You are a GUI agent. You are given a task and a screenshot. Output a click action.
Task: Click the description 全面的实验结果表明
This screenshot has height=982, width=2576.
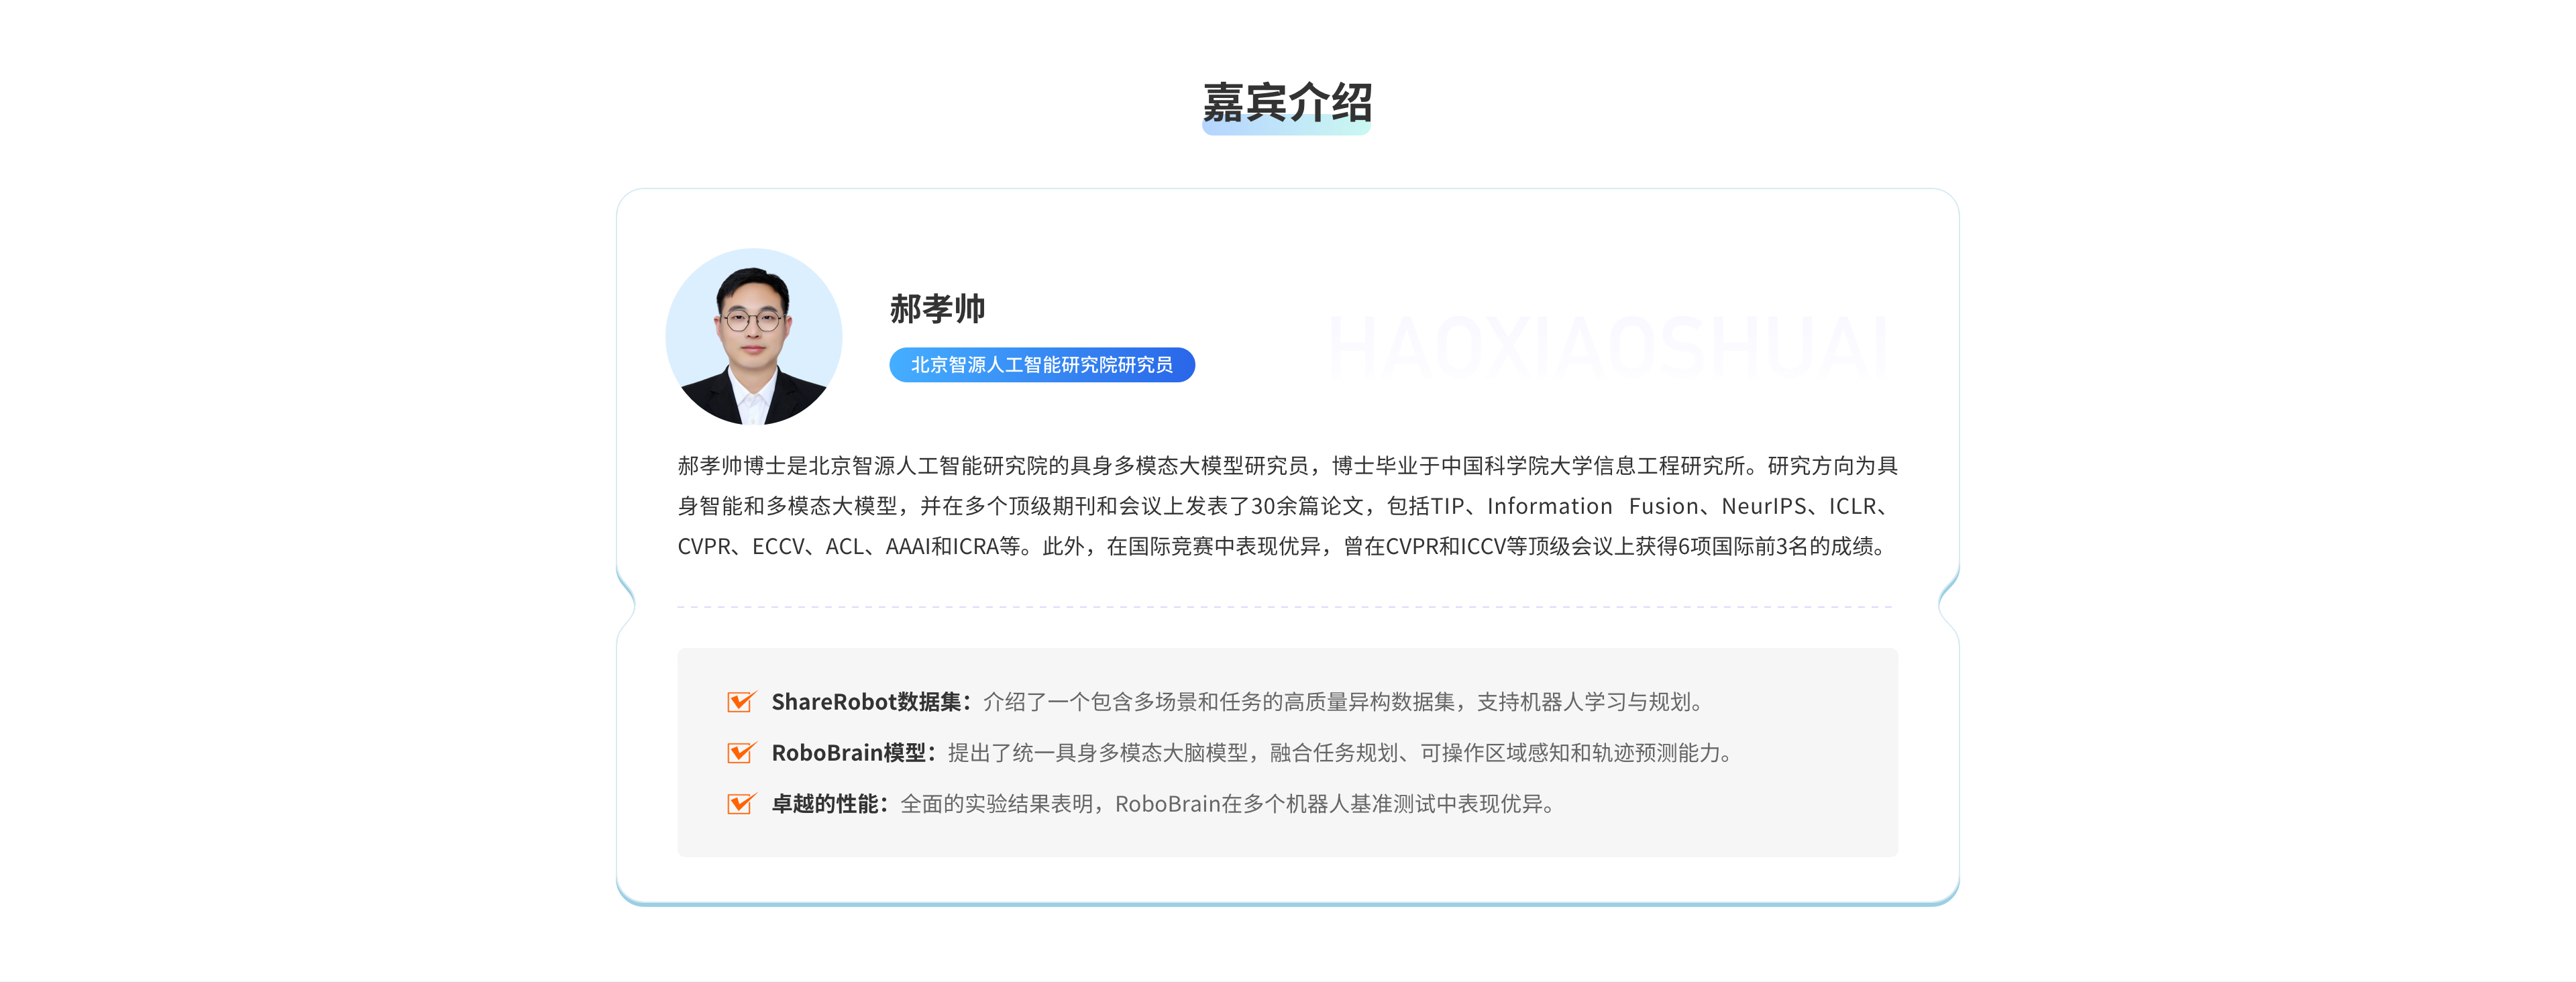click(996, 804)
